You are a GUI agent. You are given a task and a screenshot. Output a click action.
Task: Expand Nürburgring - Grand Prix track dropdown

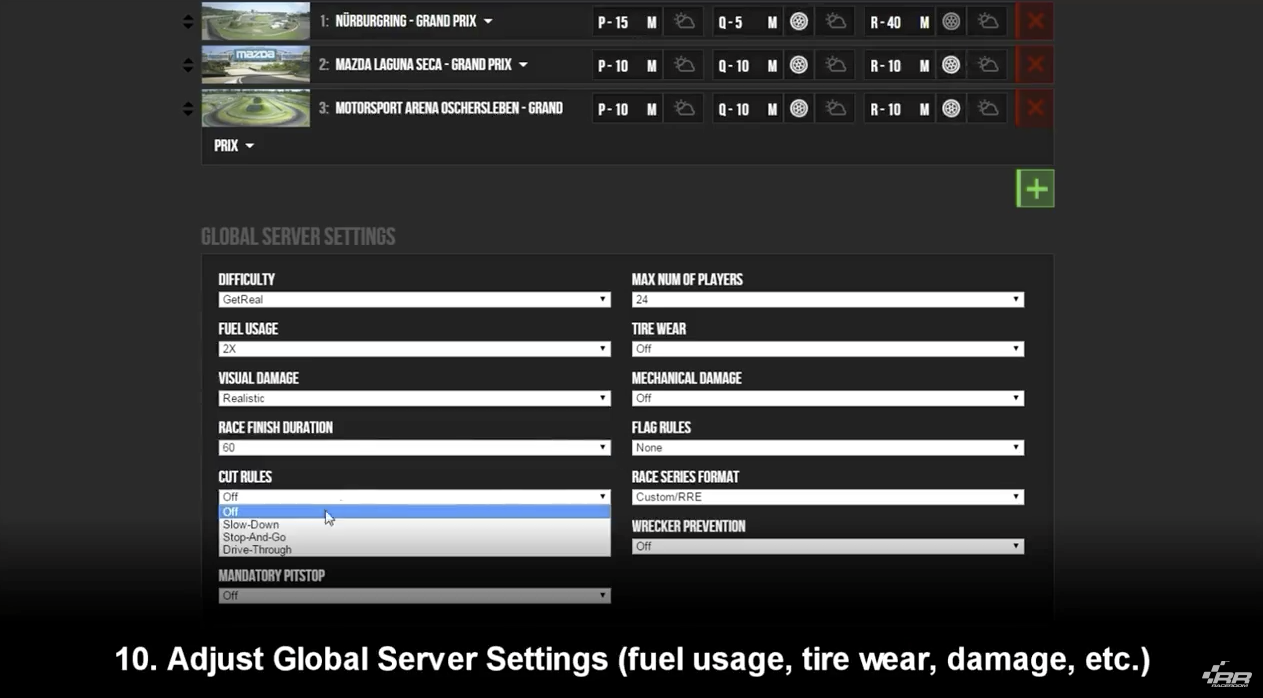488,21
